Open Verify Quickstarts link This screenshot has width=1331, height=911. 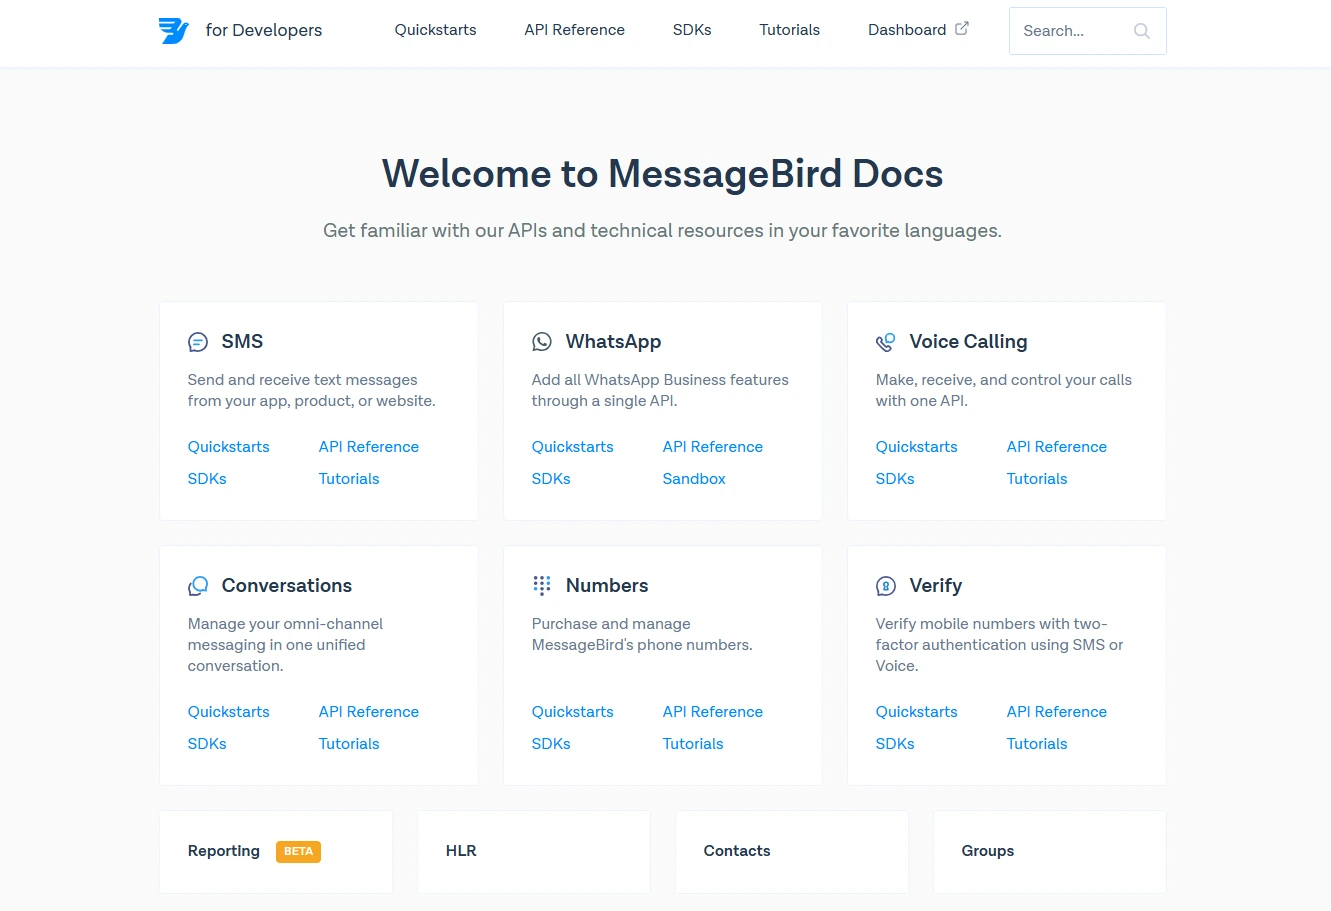916,712
